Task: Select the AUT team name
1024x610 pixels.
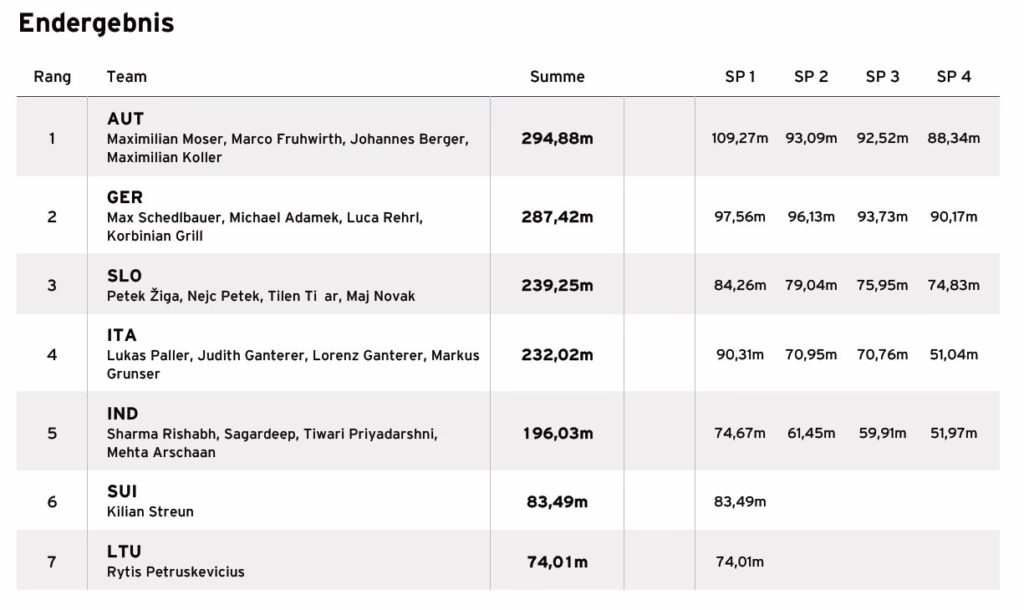Action: 125,119
